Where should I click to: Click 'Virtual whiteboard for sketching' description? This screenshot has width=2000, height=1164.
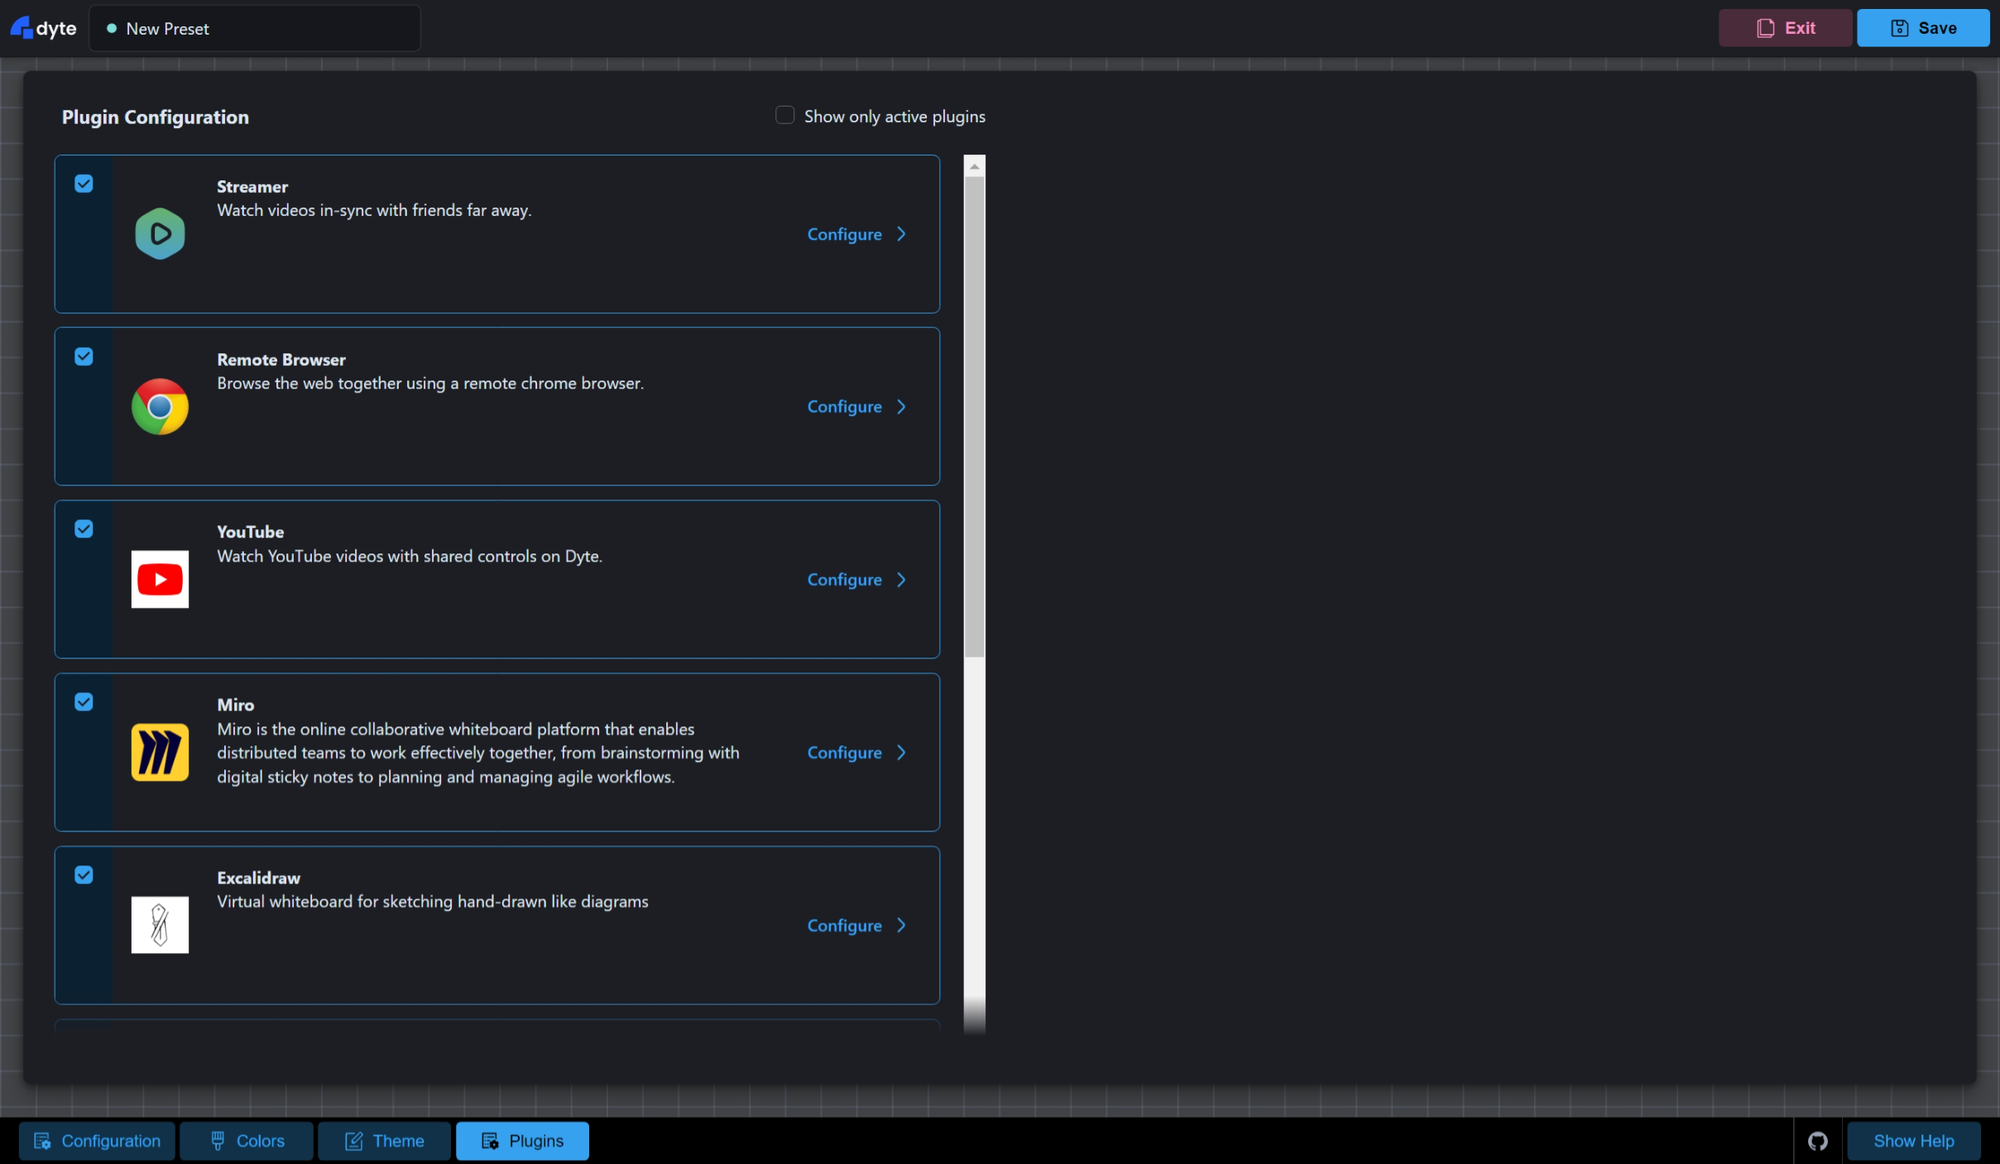pyautogui.click(x=432, y=902)
